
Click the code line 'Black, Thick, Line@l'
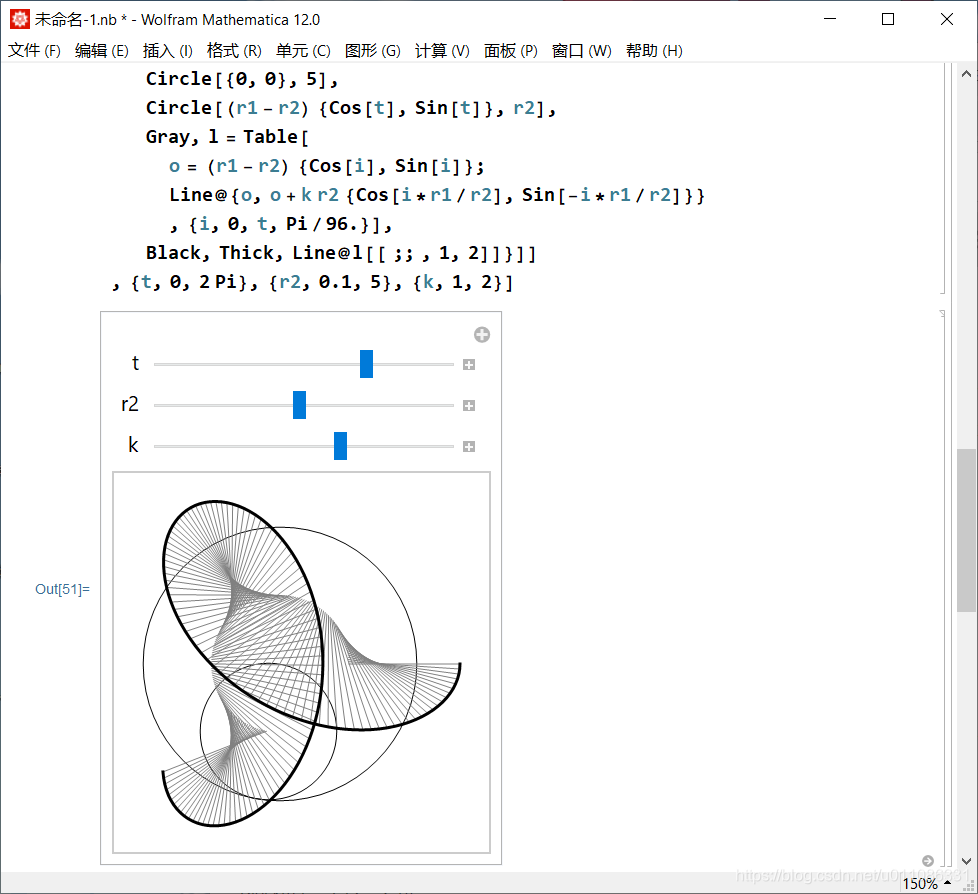(x=341, y=253)
